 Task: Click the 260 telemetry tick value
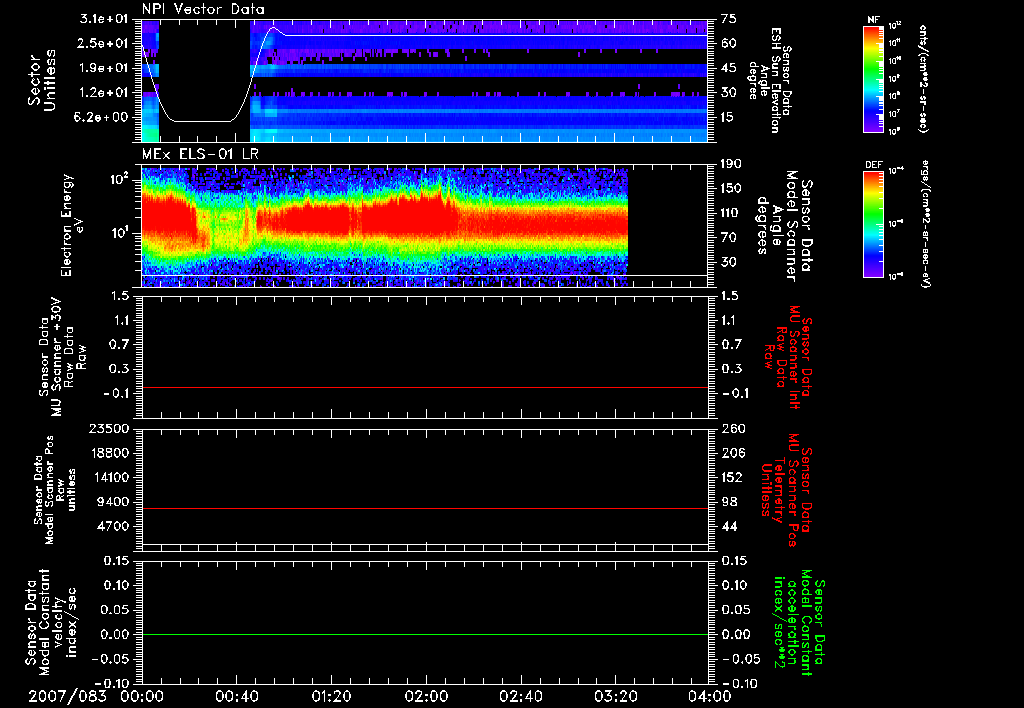point(732,429)
